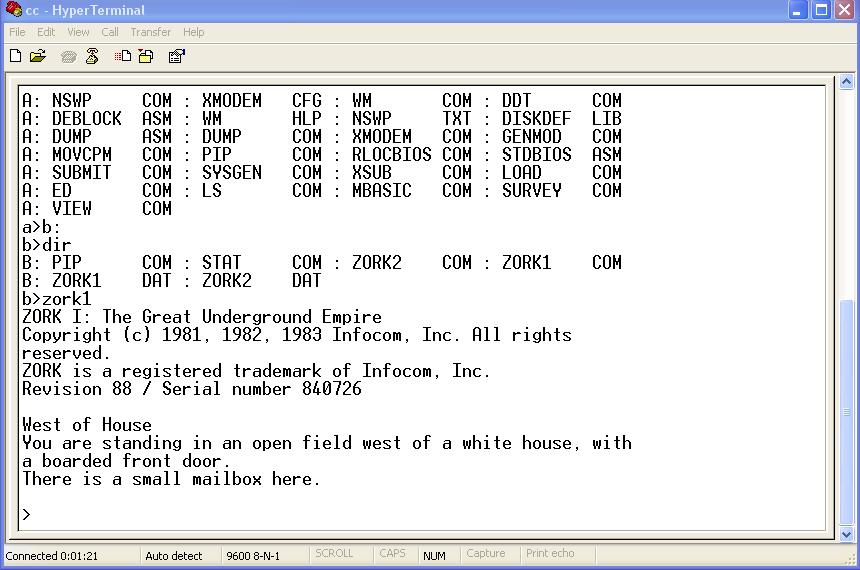This screenshot has height=570, width=860.
Task: Click the 'b>dir' command line text
Action: (x=47, y=245)
